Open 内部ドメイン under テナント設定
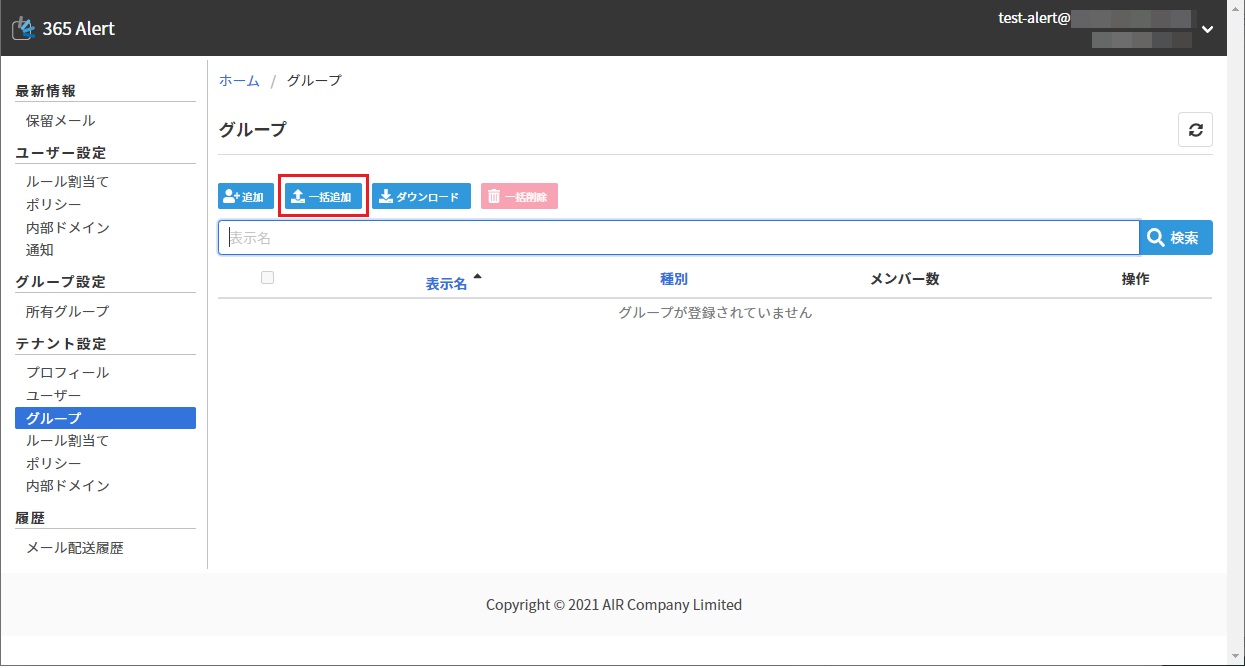1245x668 pixels. tap(67, 486)
